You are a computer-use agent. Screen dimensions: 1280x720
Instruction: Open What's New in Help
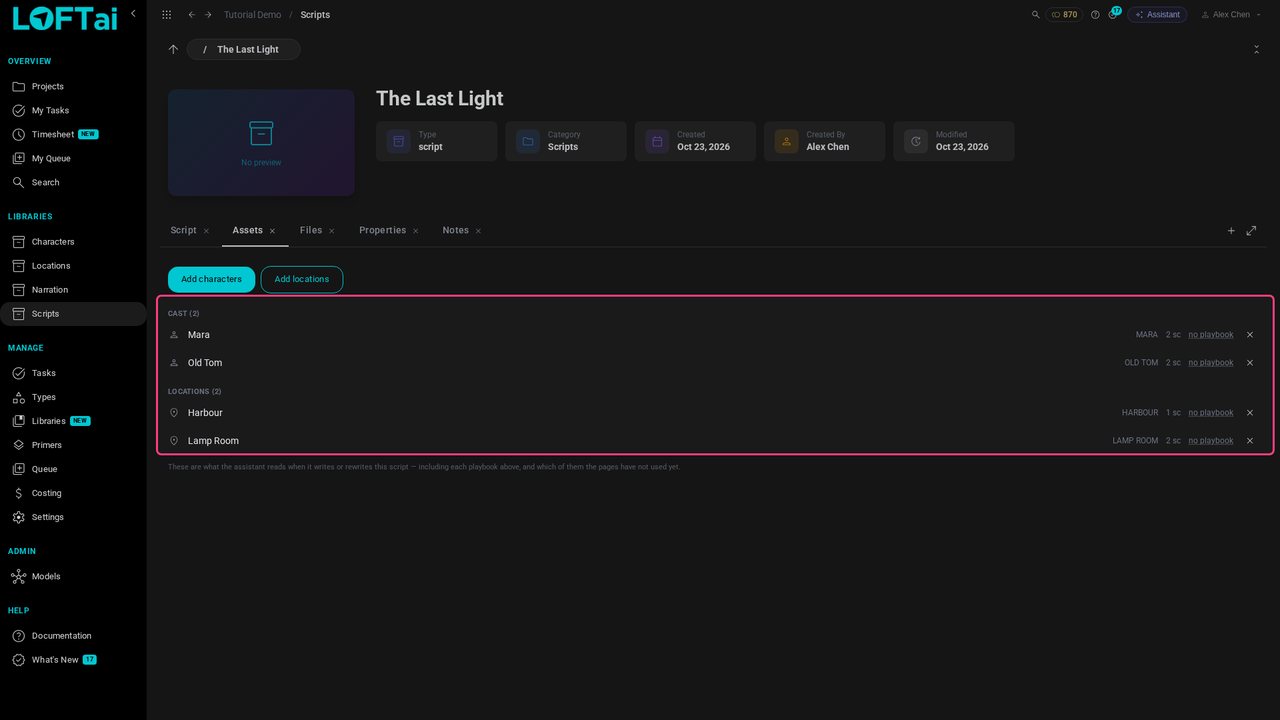(55, 660)
